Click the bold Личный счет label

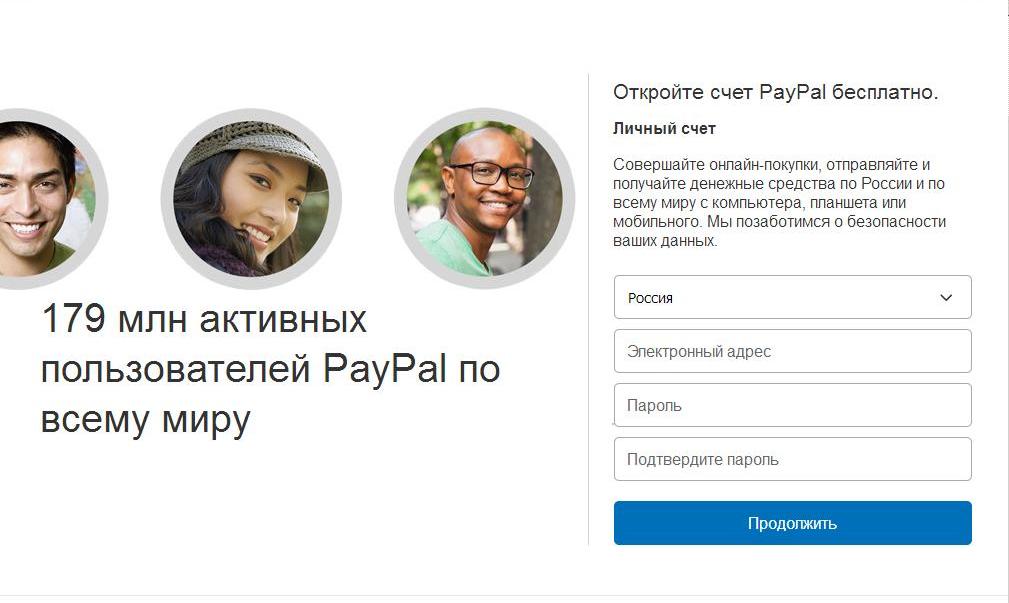click(664, 129)
